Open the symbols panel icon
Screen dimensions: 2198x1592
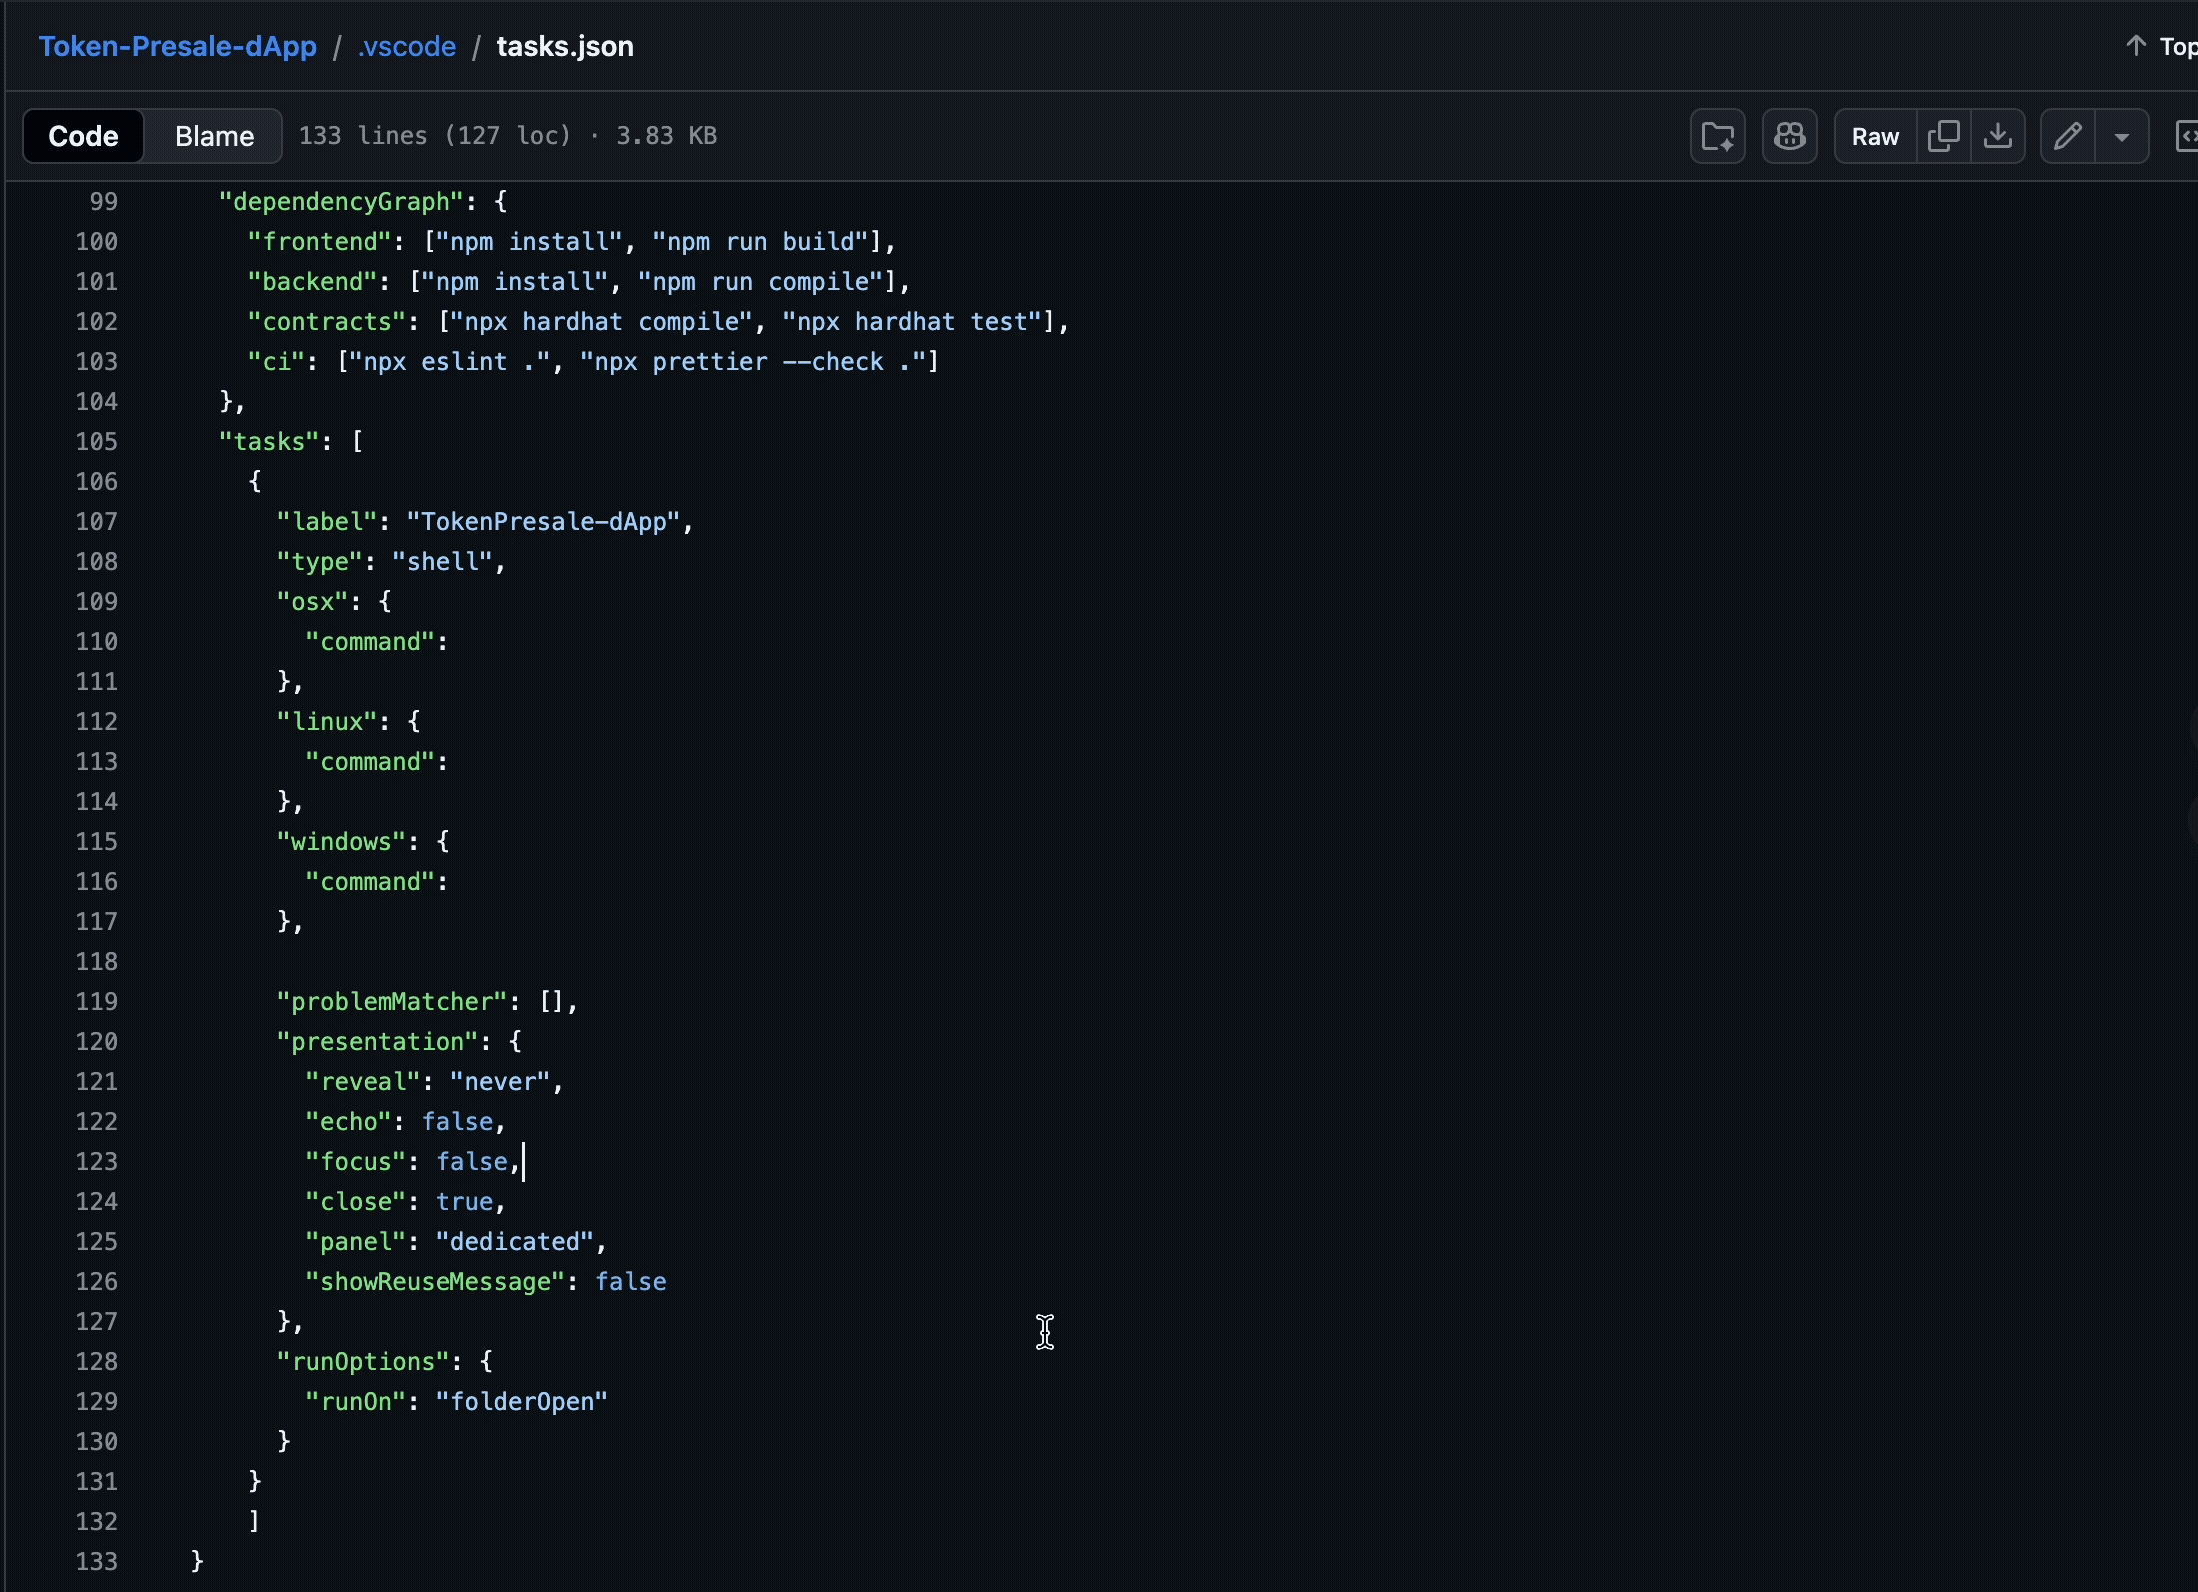2187,136
